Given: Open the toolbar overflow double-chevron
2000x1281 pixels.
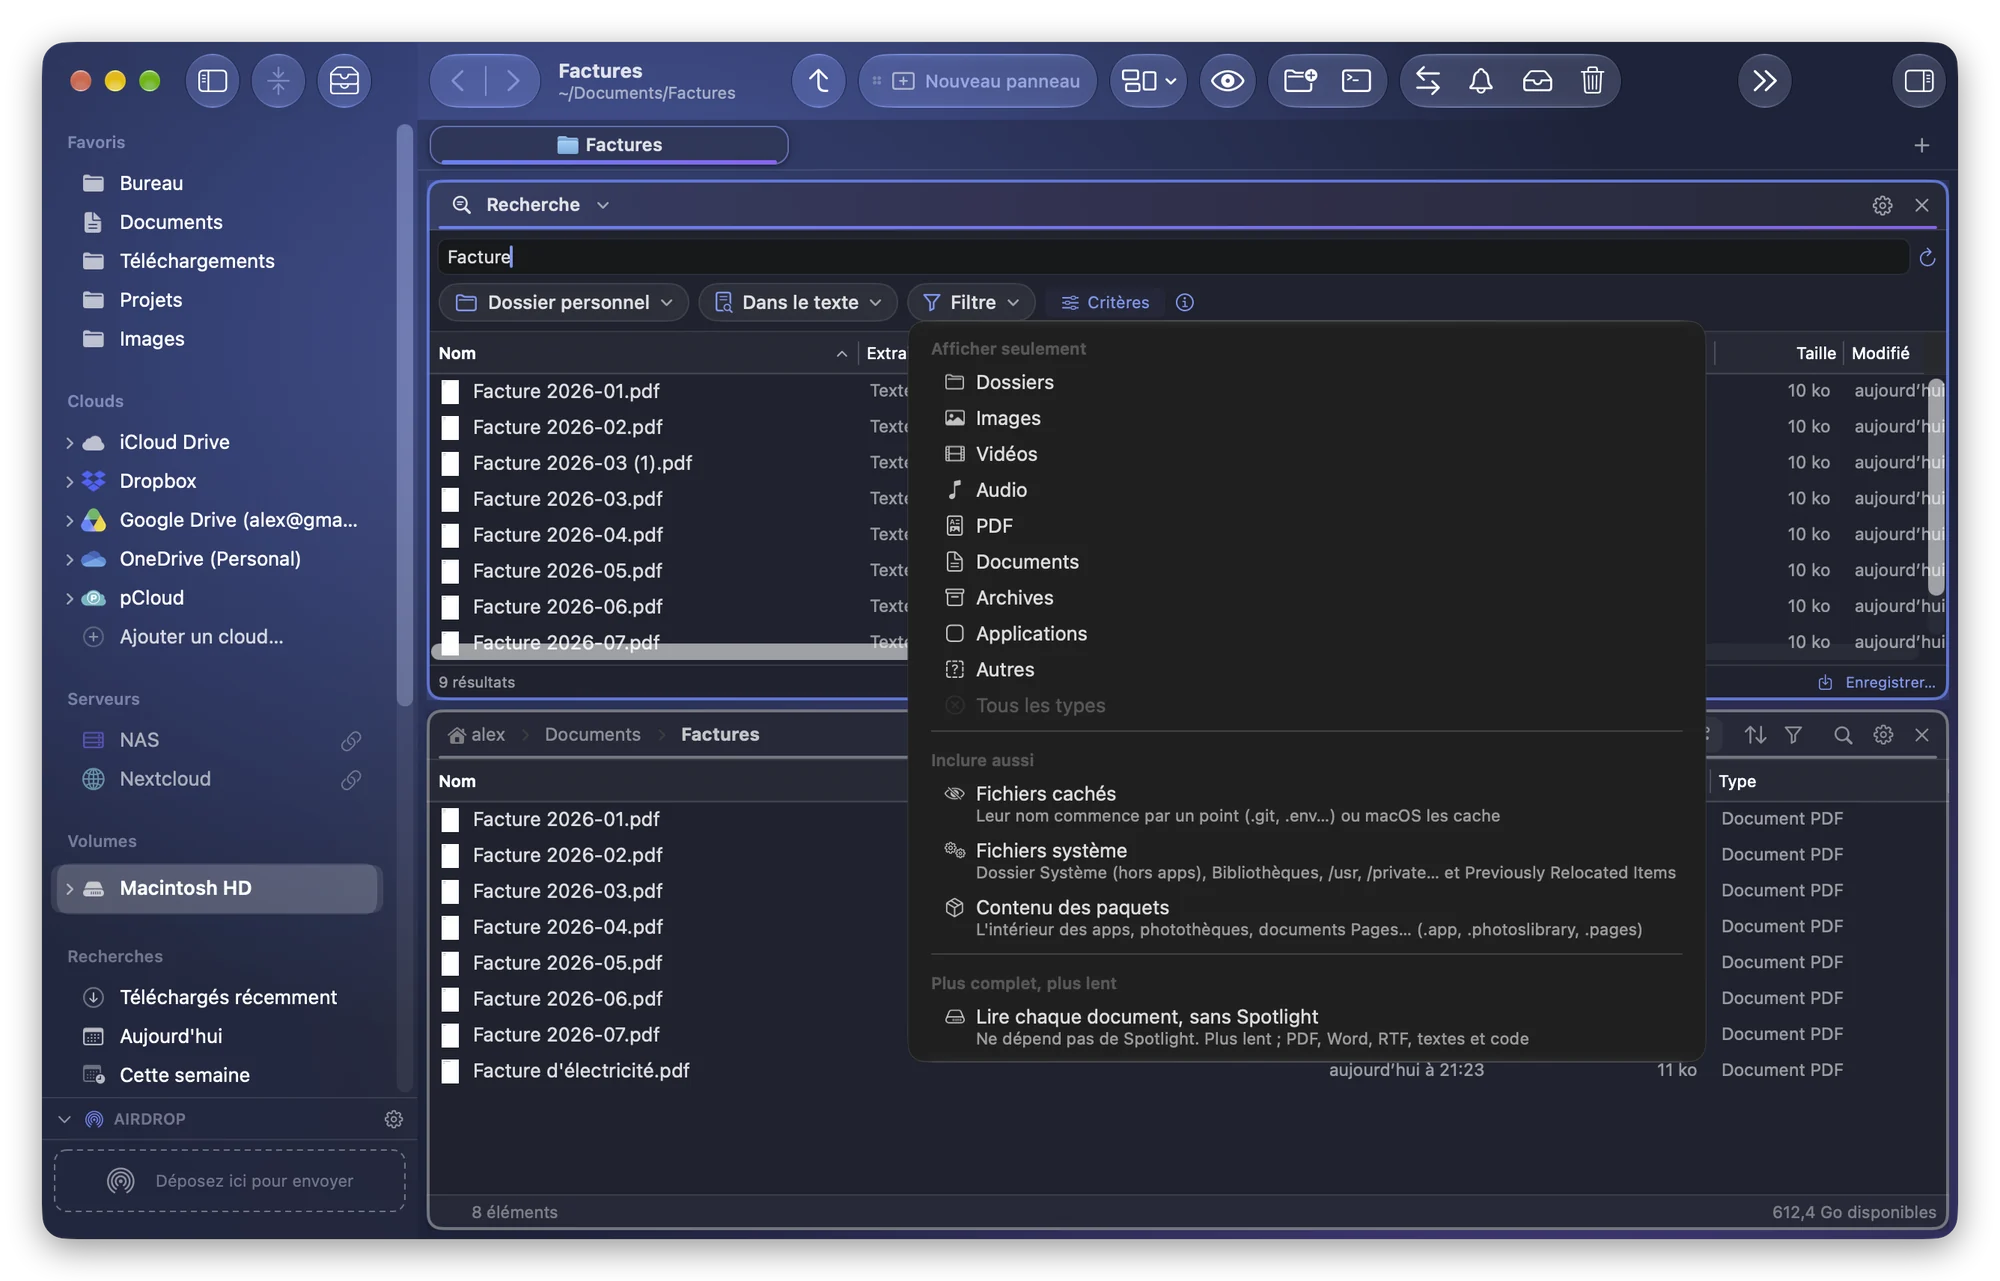Looking at the screenshot, I should coord(1764,81).
